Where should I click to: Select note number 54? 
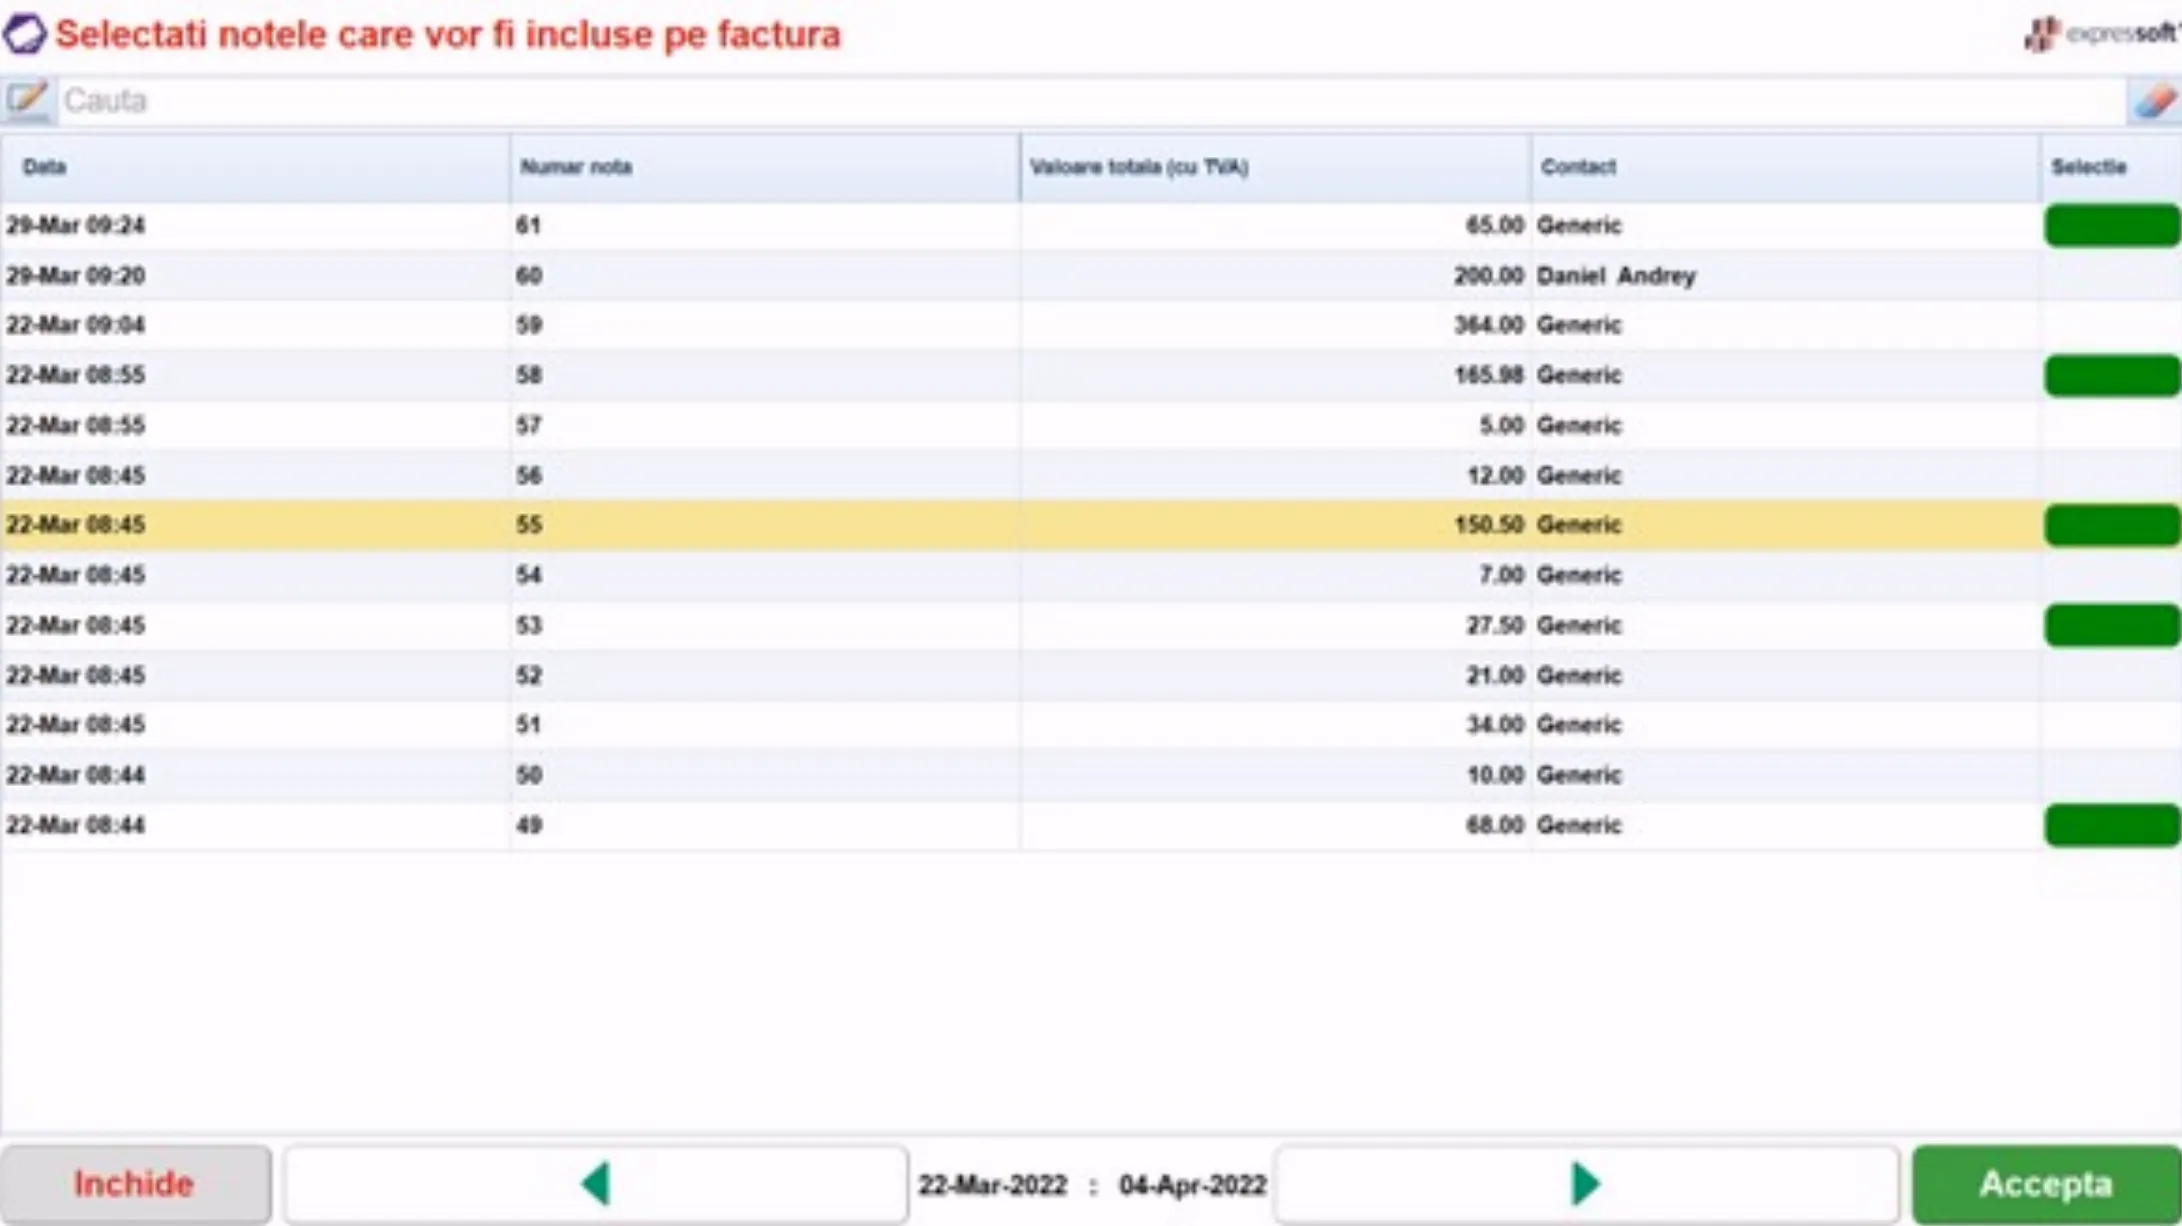528,575
